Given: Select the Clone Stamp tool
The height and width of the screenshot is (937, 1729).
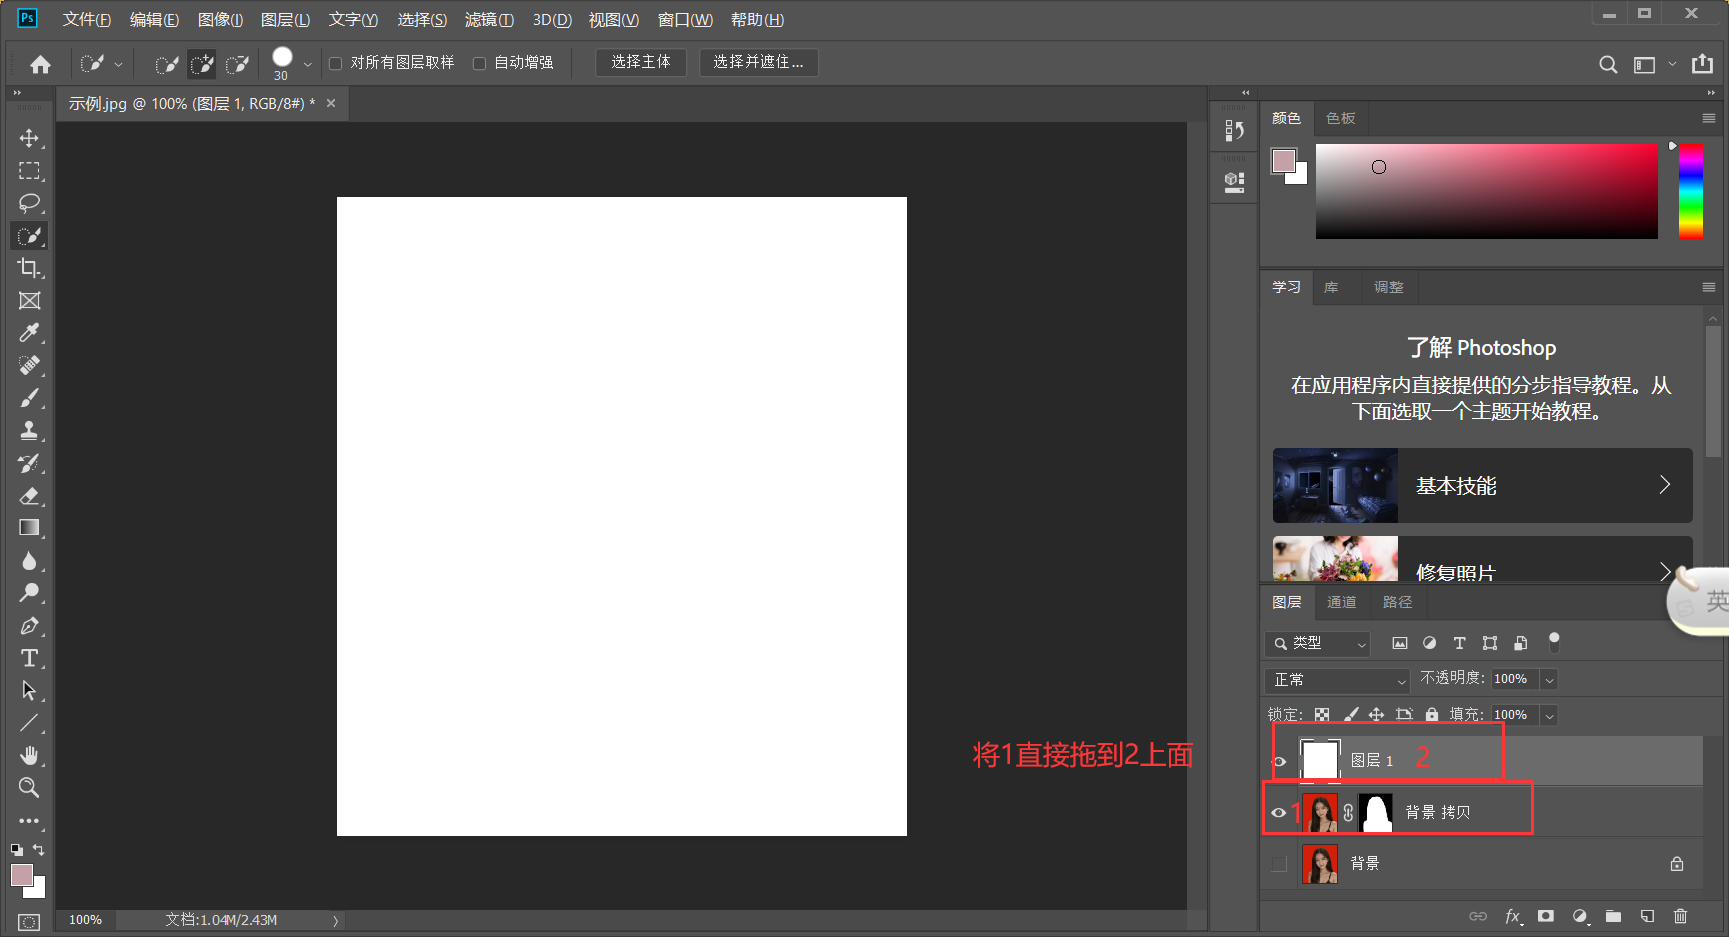Looking at the screenshot, I should coord(29,431).
